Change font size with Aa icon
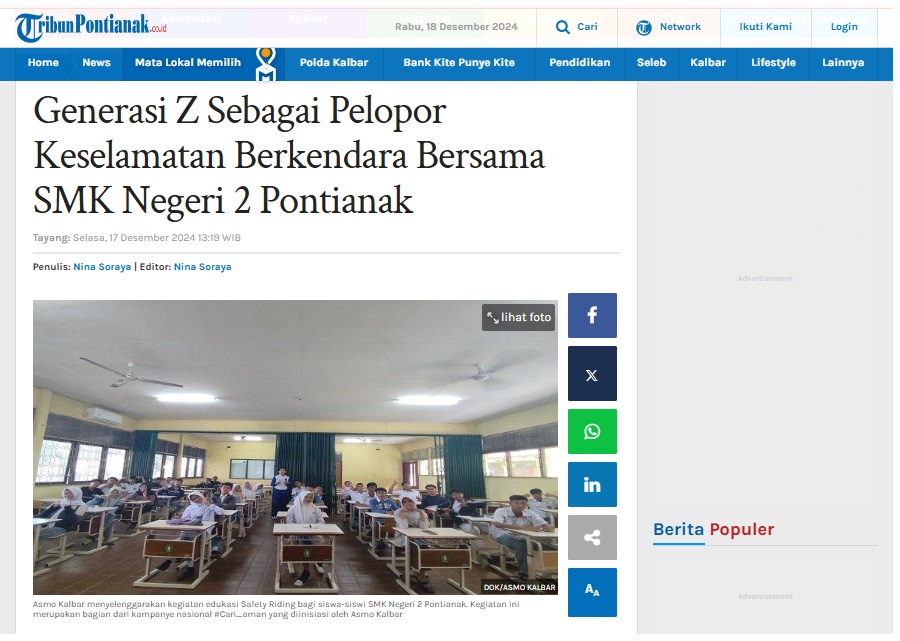Image resolution: width=900 pixels, height=641 pixels. point(592,592)
